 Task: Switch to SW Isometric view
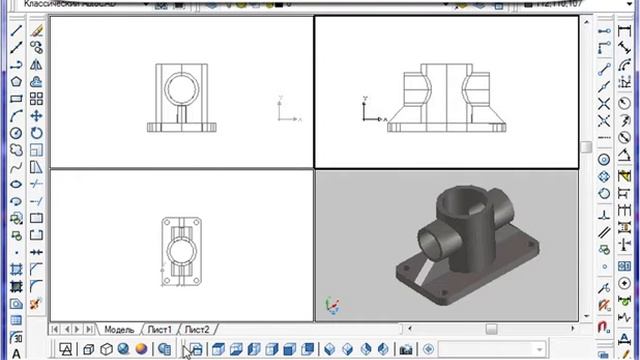pyautogui.click(x=330, y=349)
